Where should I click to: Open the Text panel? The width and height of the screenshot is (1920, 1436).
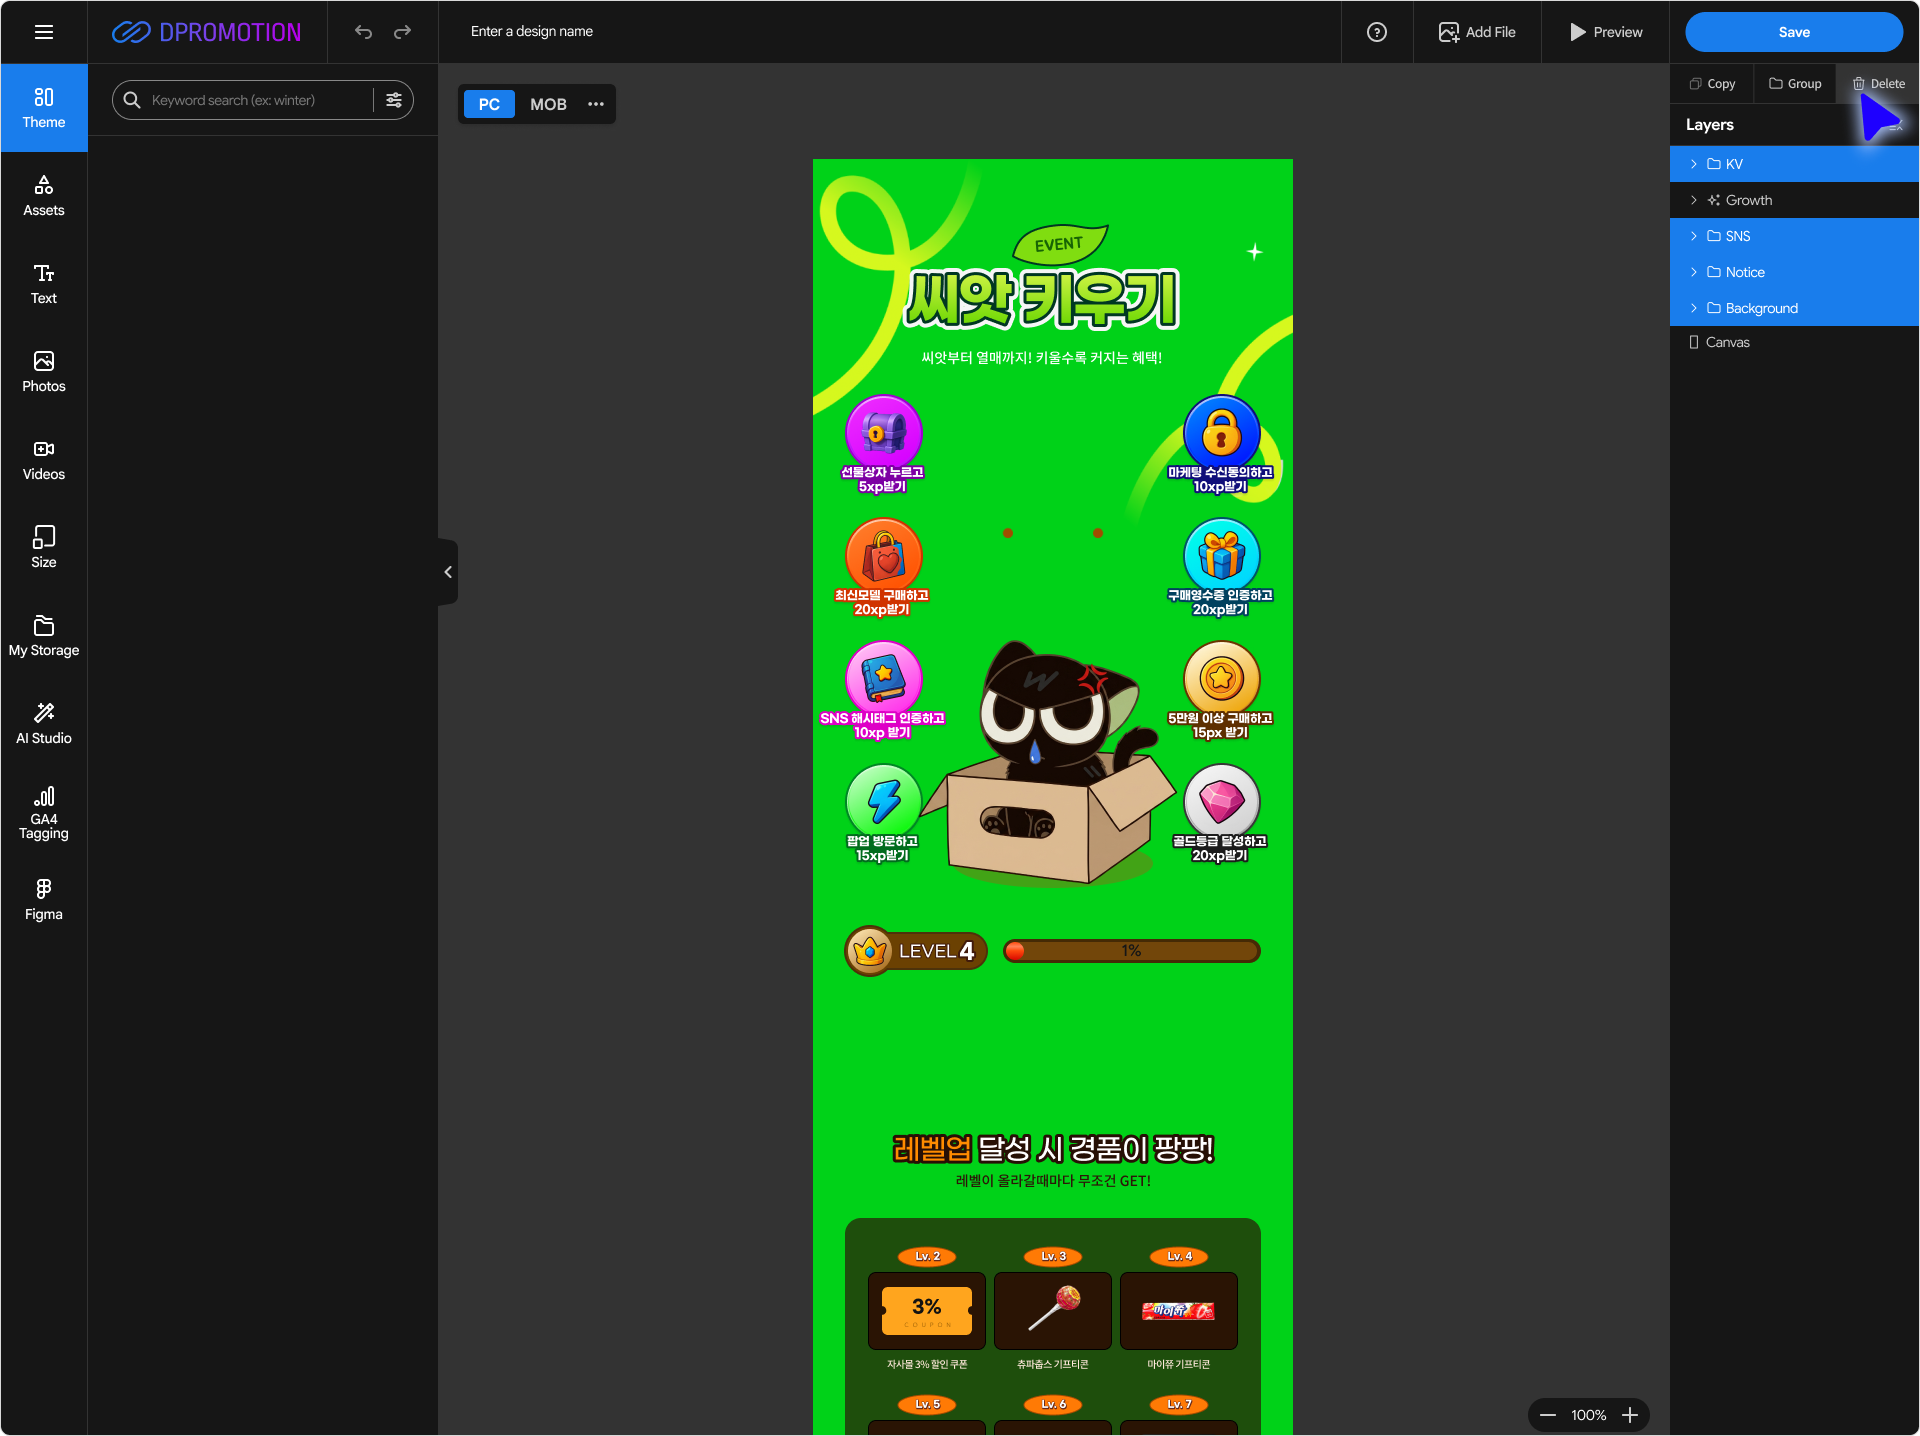[44, 284]
